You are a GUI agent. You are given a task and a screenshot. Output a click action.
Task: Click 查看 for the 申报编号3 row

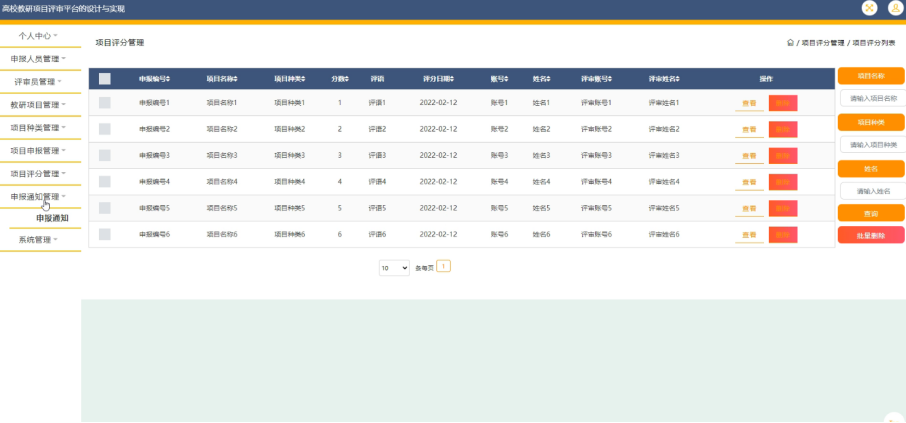(749, 156)
